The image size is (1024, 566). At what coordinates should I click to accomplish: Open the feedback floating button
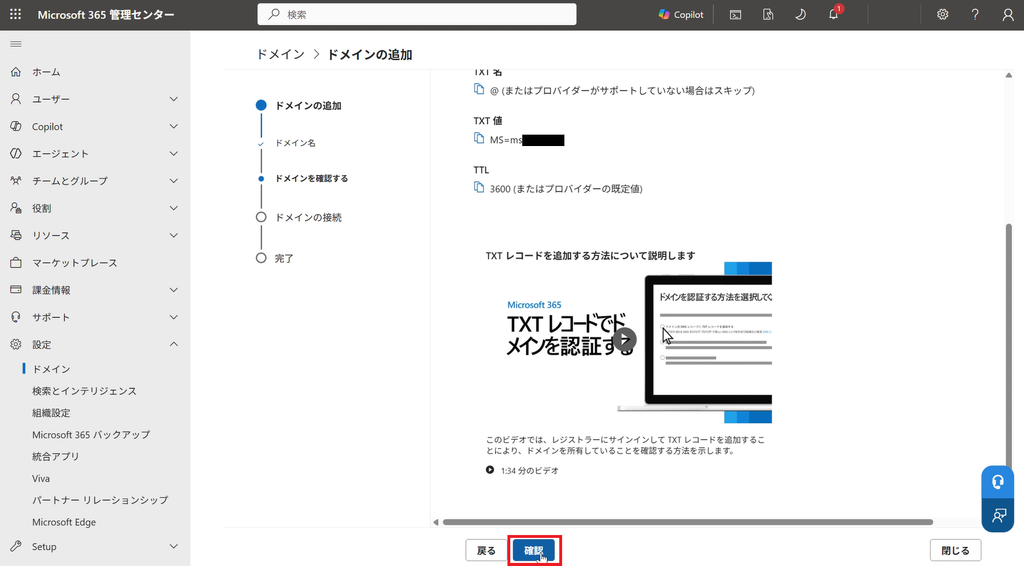[997, 516]
